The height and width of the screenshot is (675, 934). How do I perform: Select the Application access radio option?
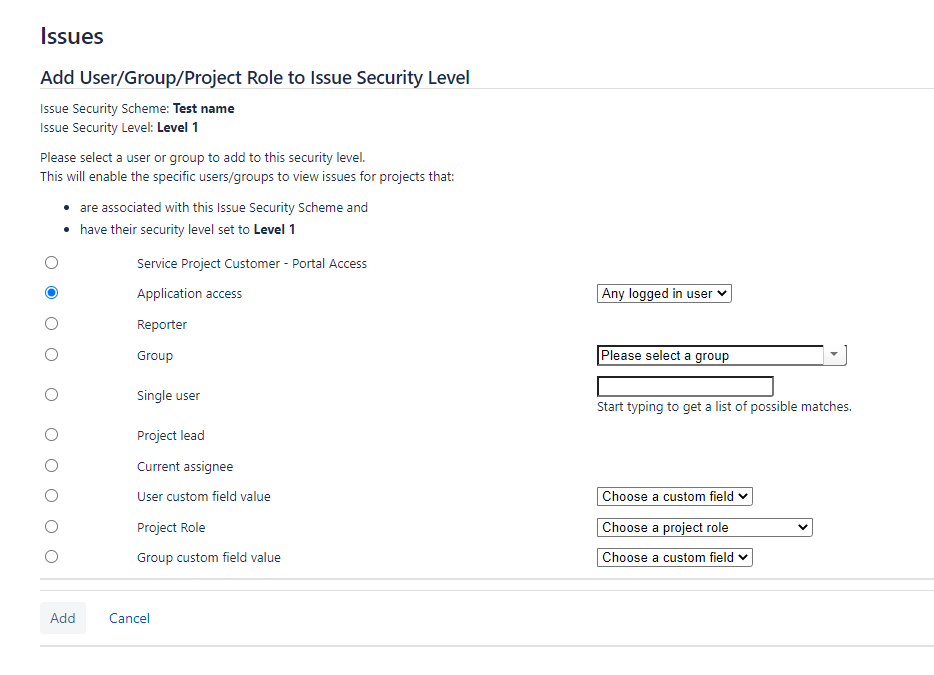[x=52, y=293]
